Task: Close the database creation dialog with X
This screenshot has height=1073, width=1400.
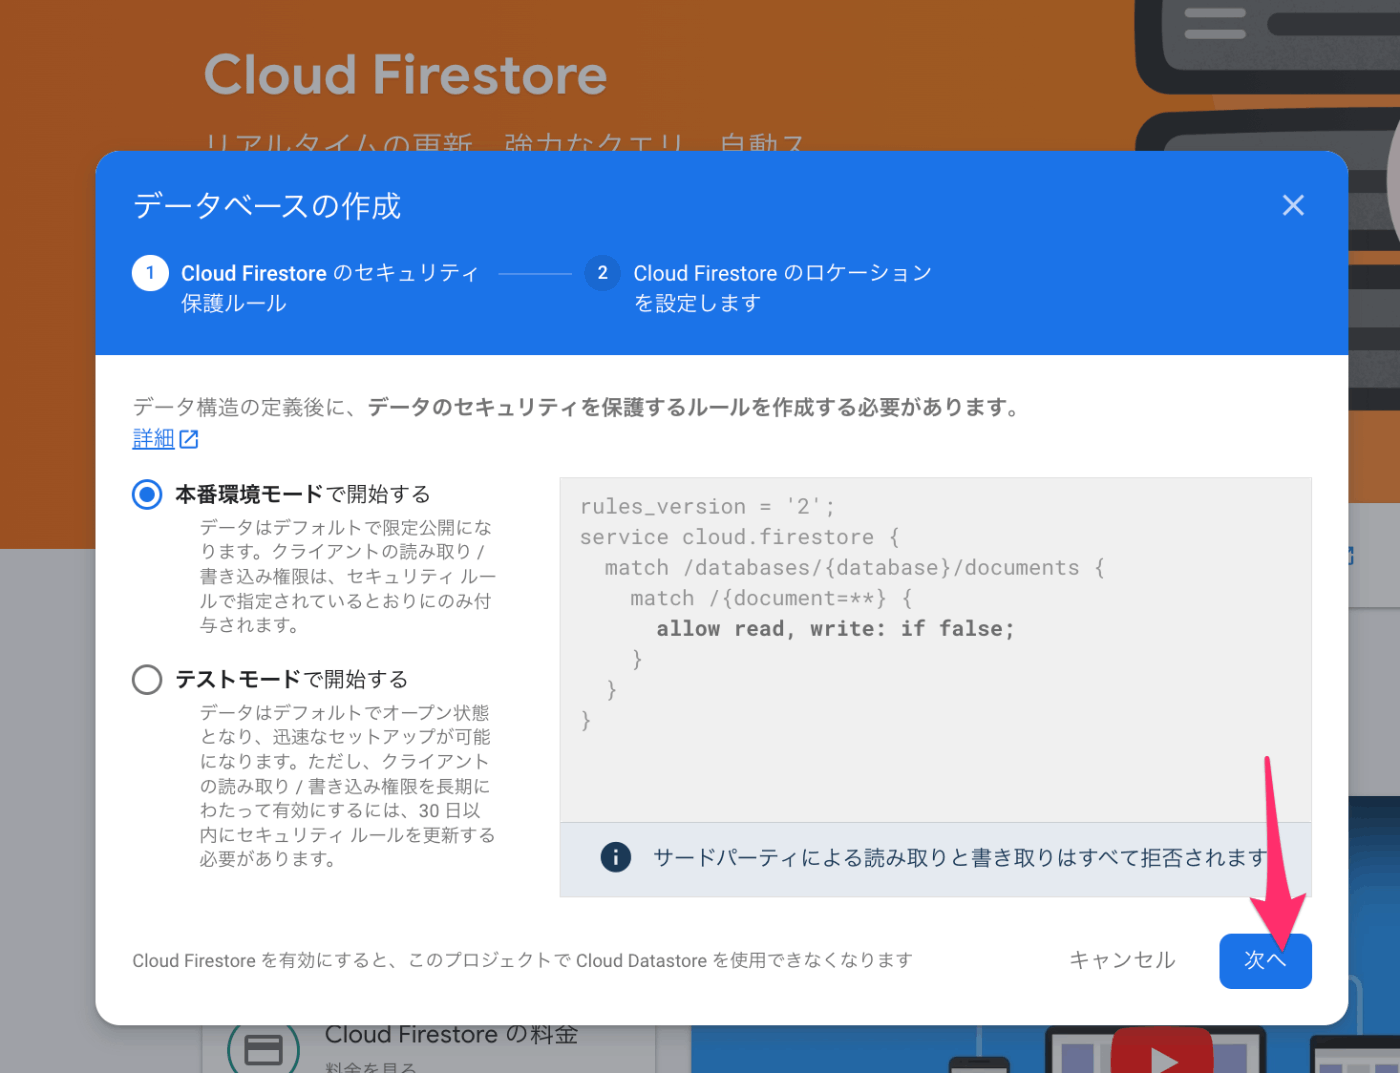Action: coord(1293,205)
